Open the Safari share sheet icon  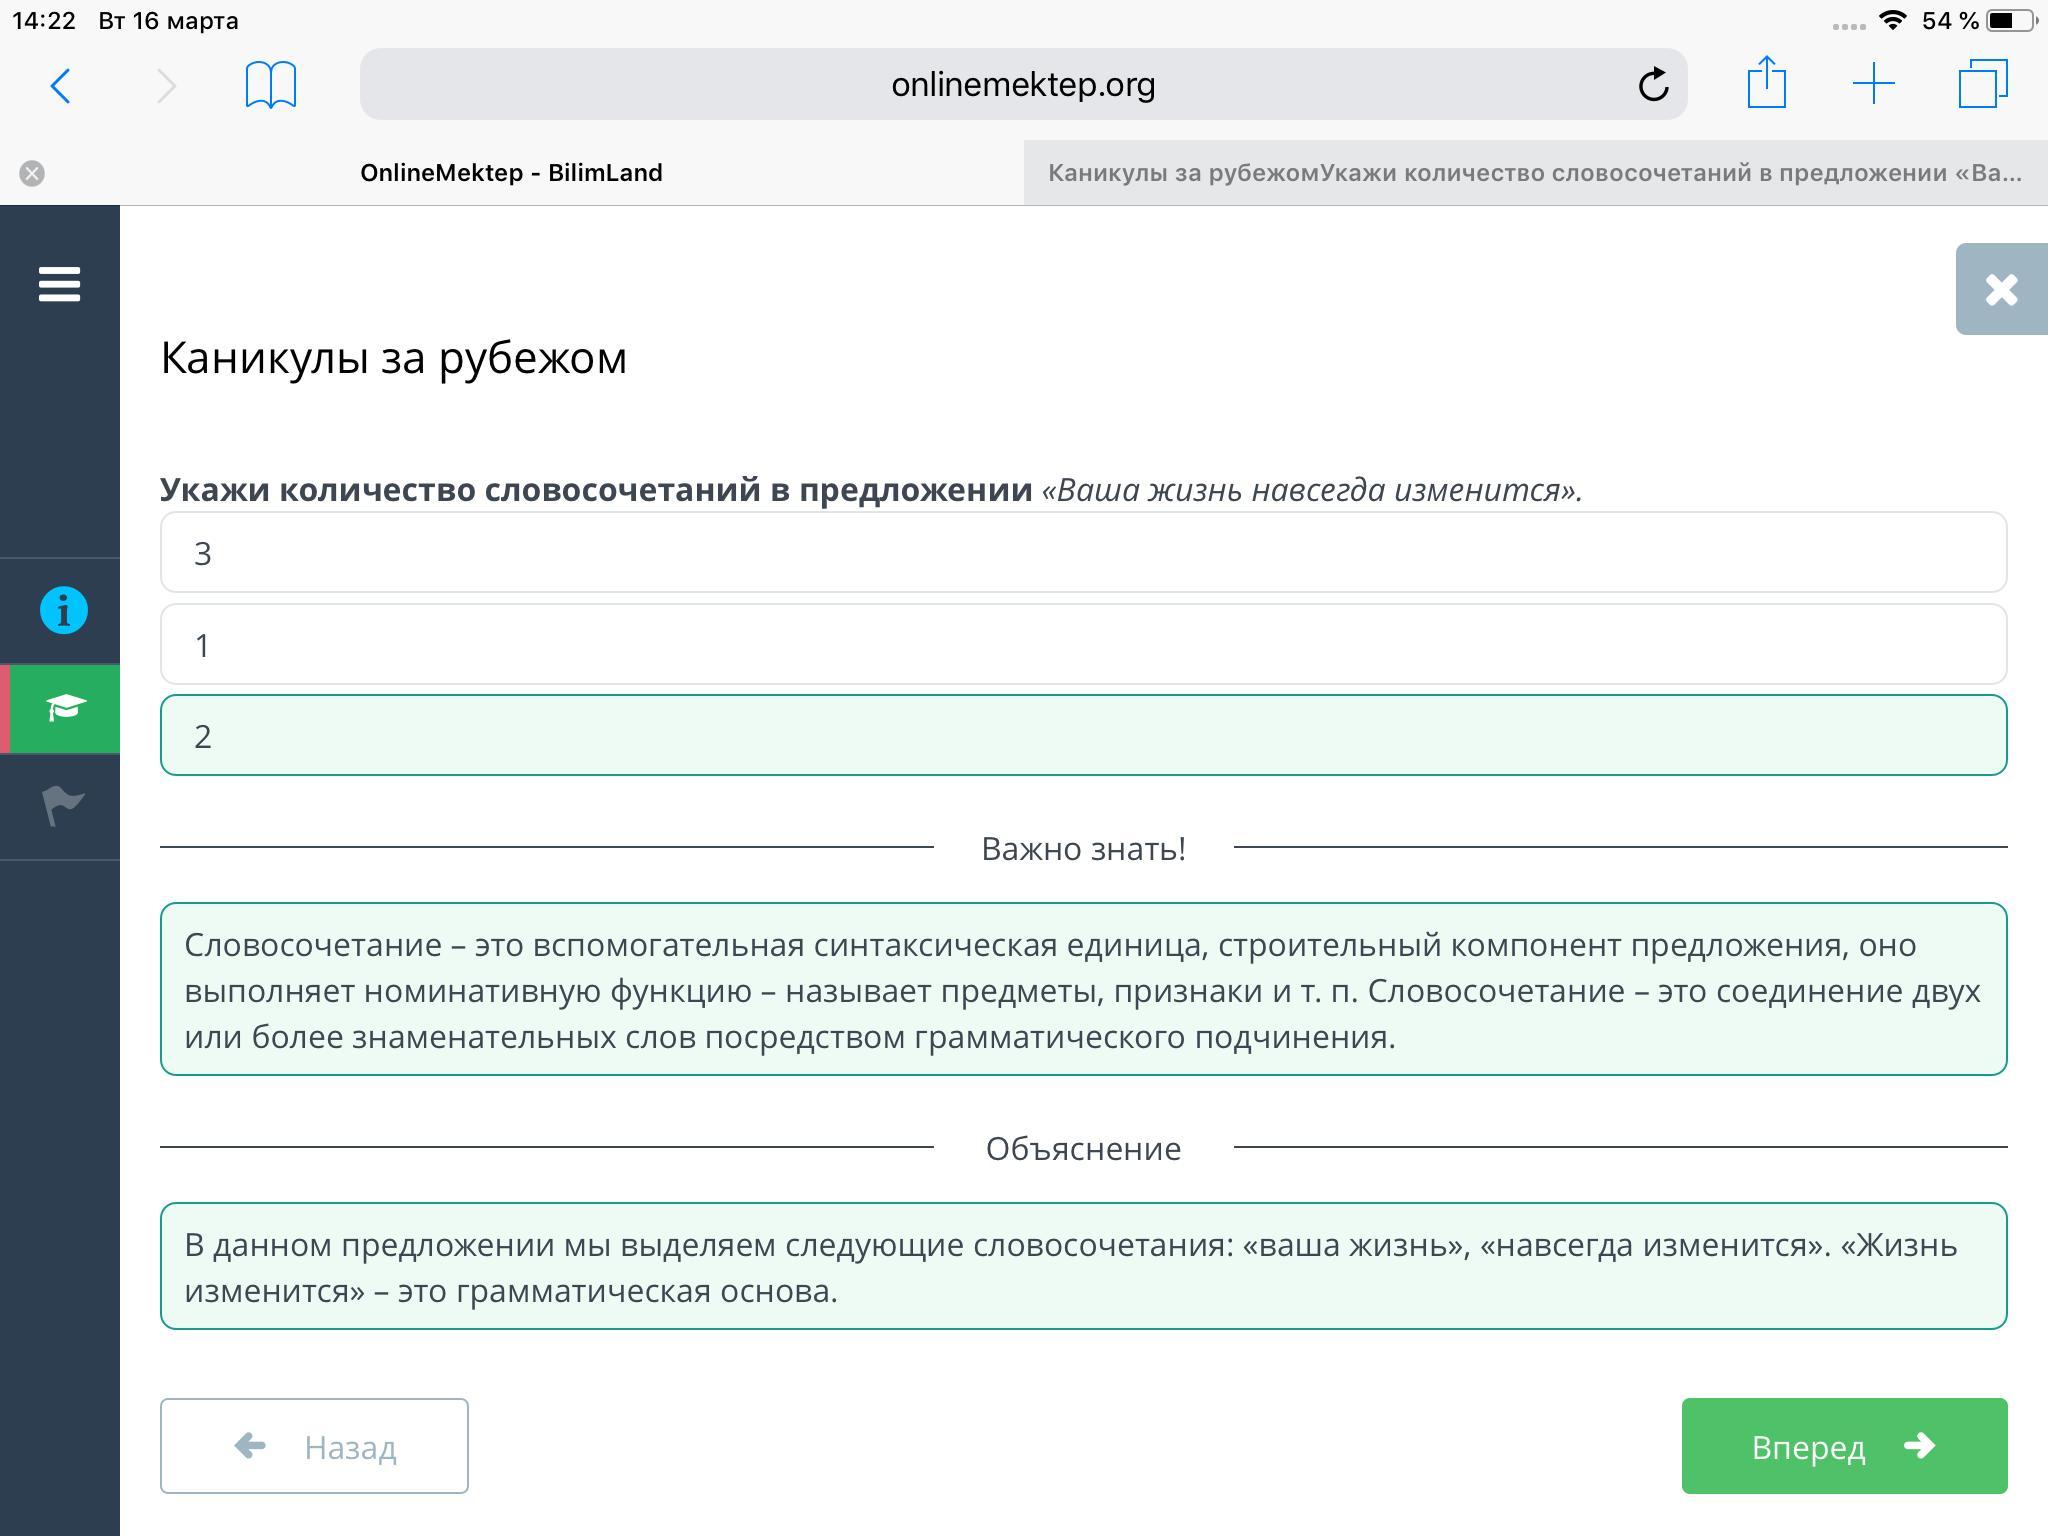click(1766, 83)
